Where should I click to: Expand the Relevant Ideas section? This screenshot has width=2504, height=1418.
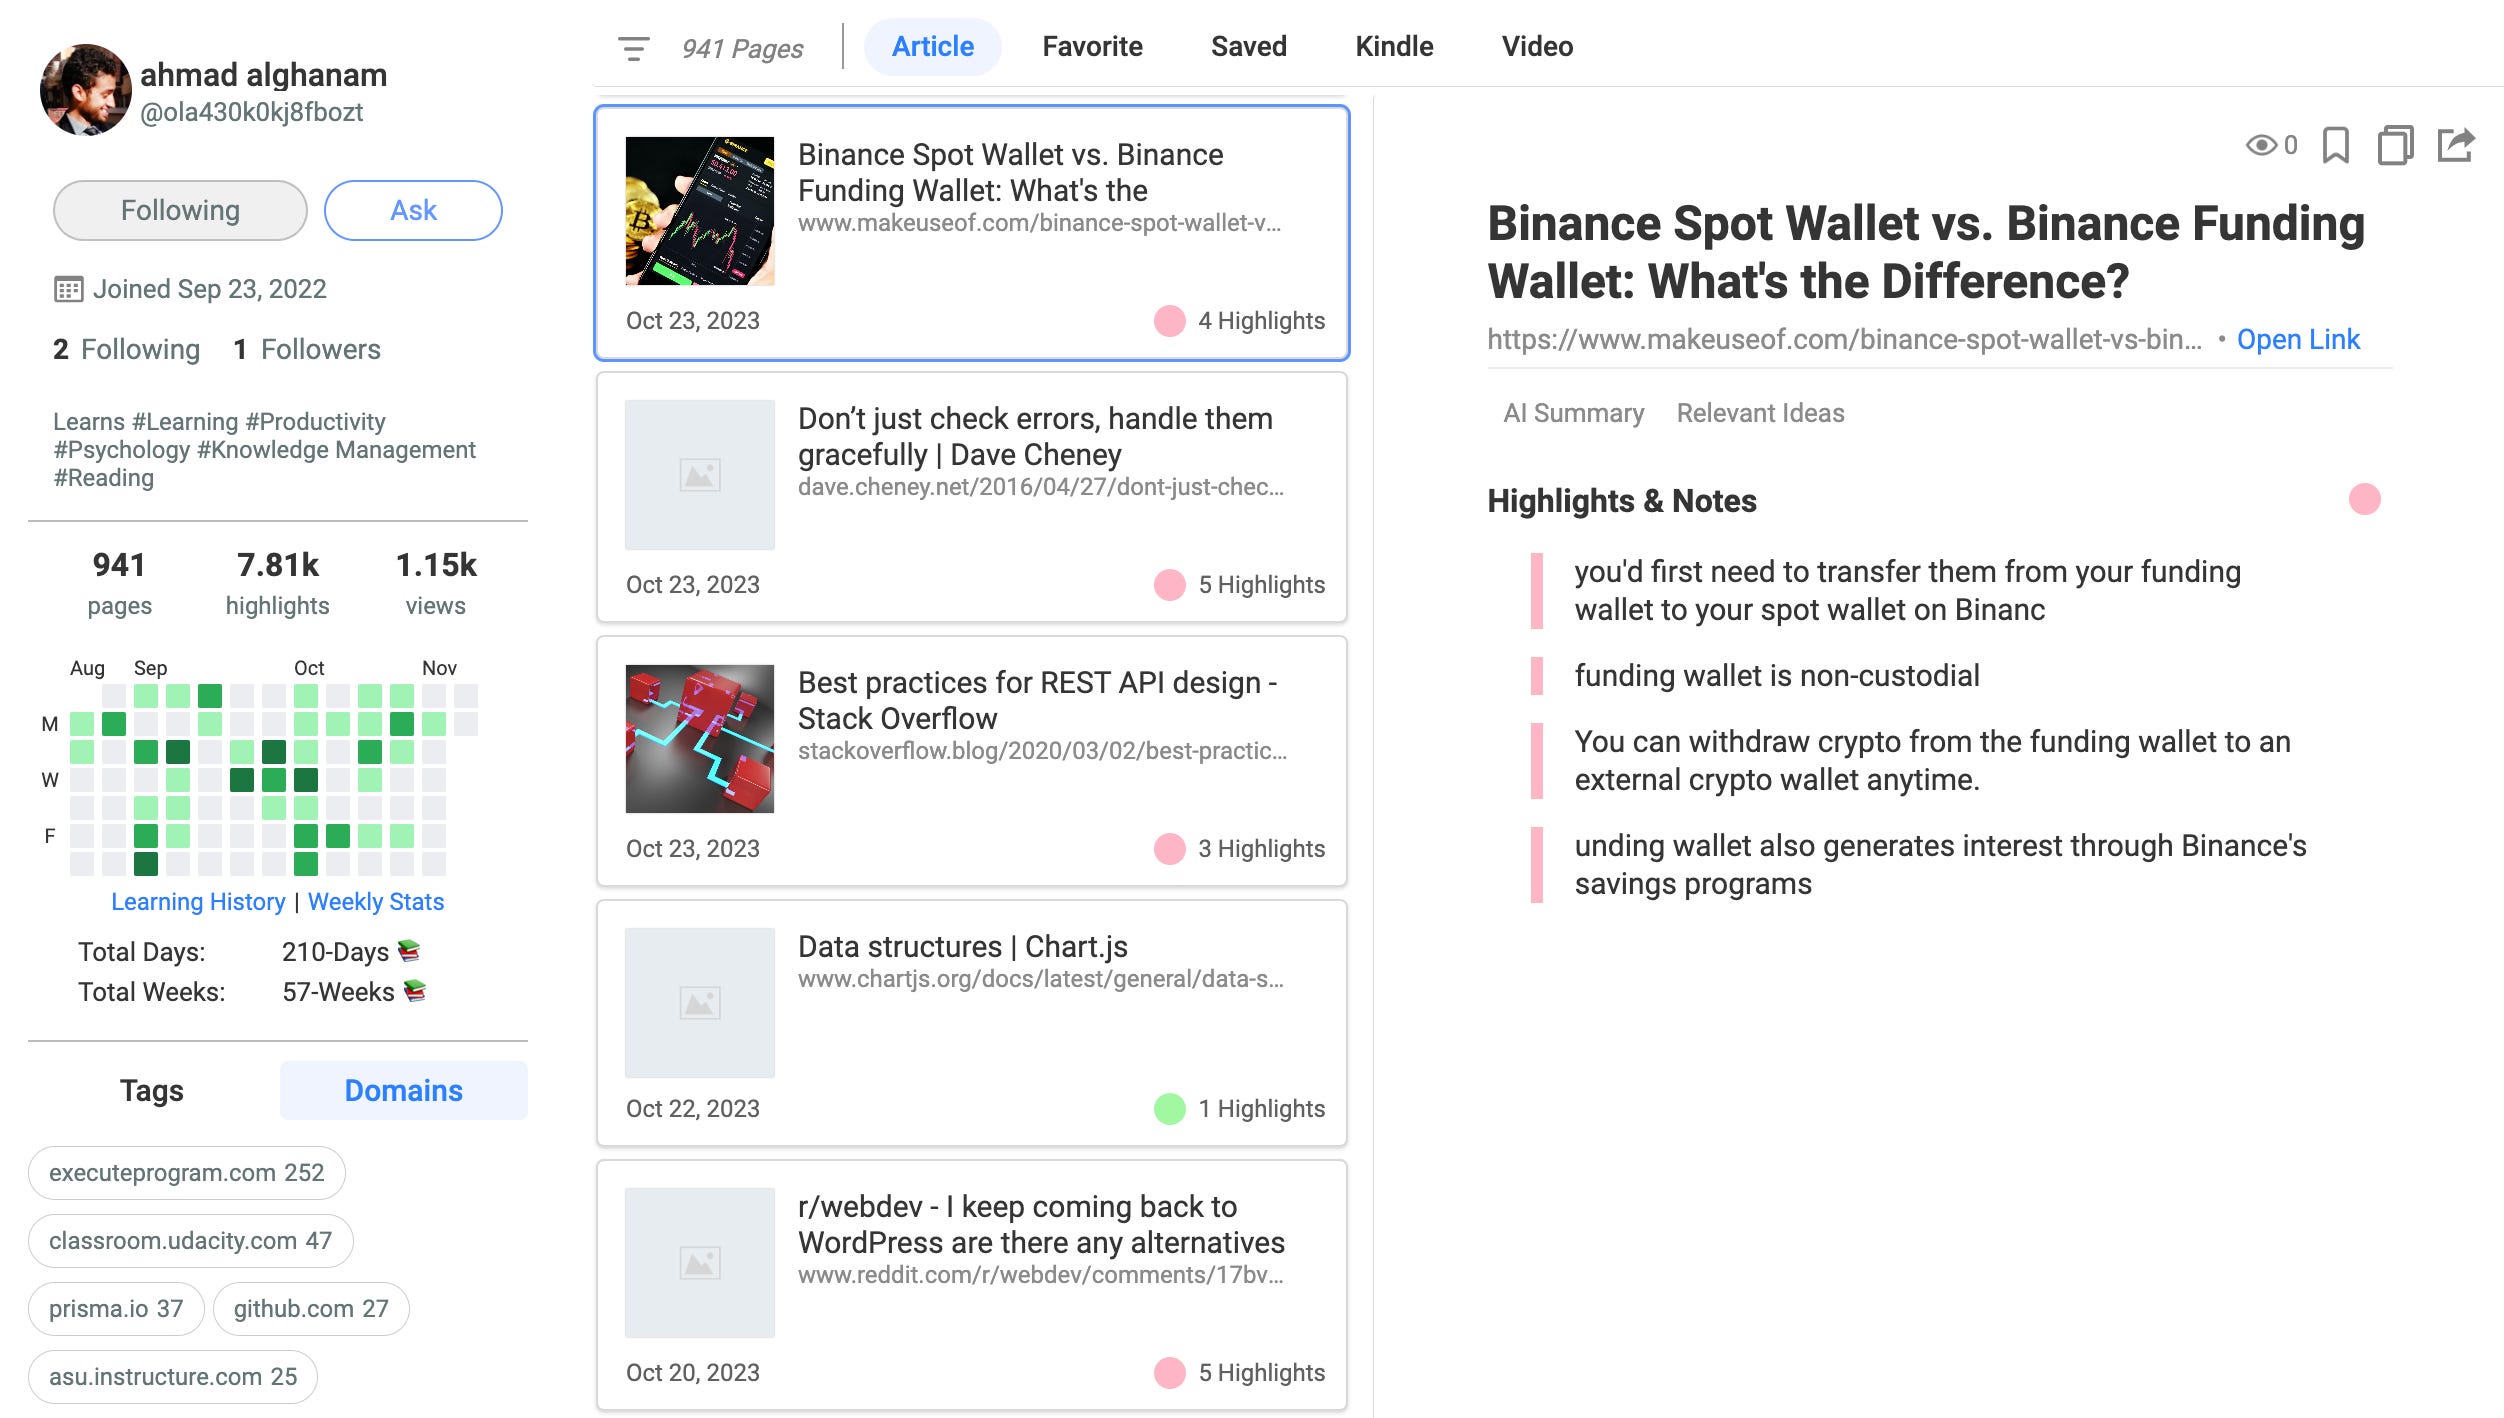point(1760,413)
